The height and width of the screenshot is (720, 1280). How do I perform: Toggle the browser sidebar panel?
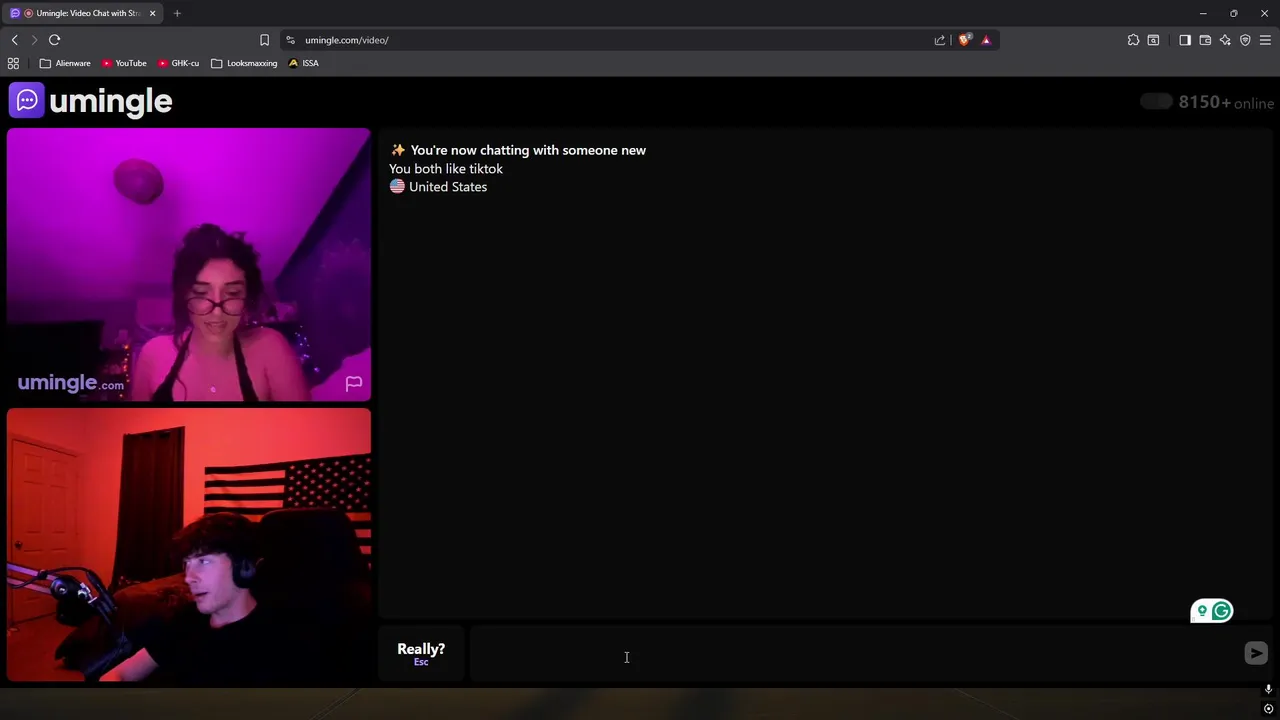coord(1185,40)
